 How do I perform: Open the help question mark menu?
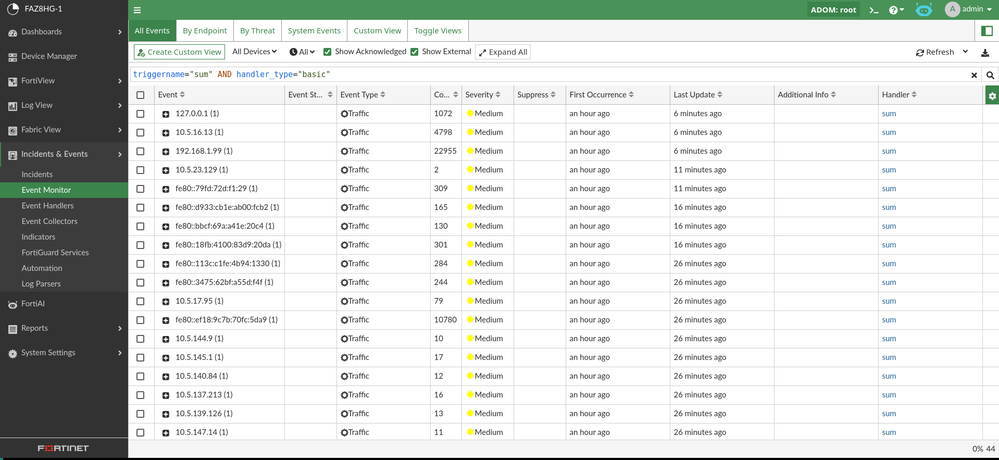[x=896, y=10]
